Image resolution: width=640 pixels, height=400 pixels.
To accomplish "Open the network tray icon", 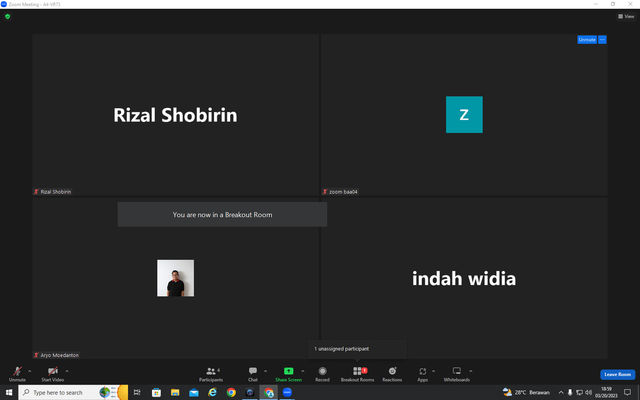I will pyautogui.click(x=579, y=392).
